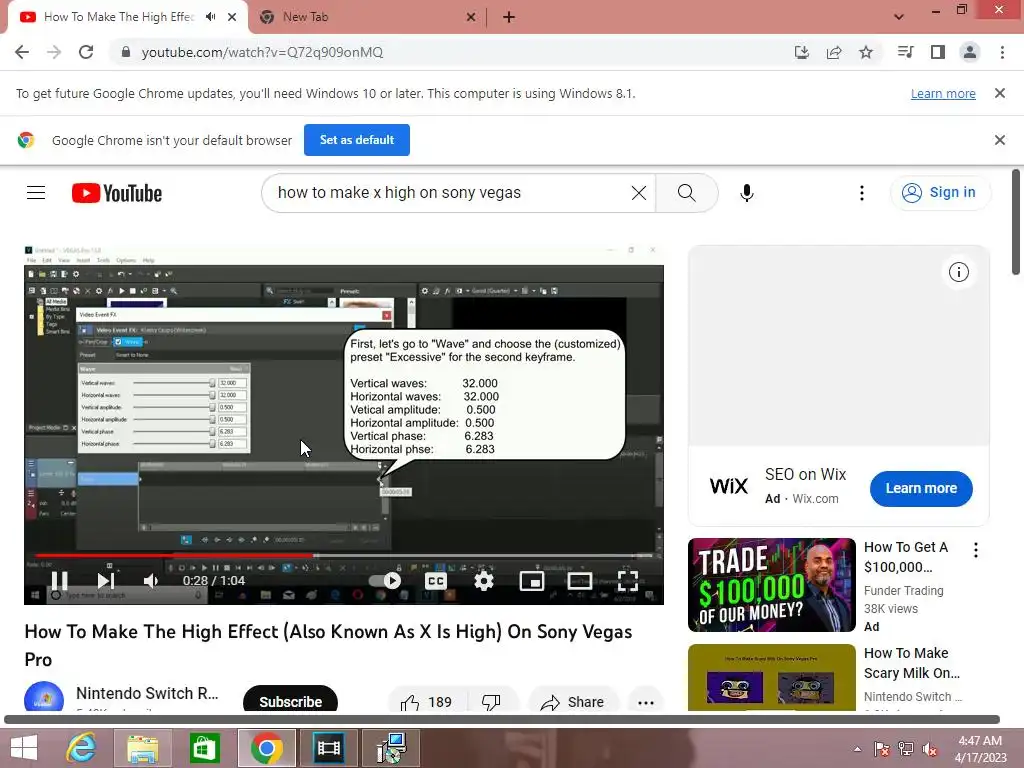Viewport: 1024px width, 768px height.
Task: Mute the video player volume
Action: coord(151,581)
